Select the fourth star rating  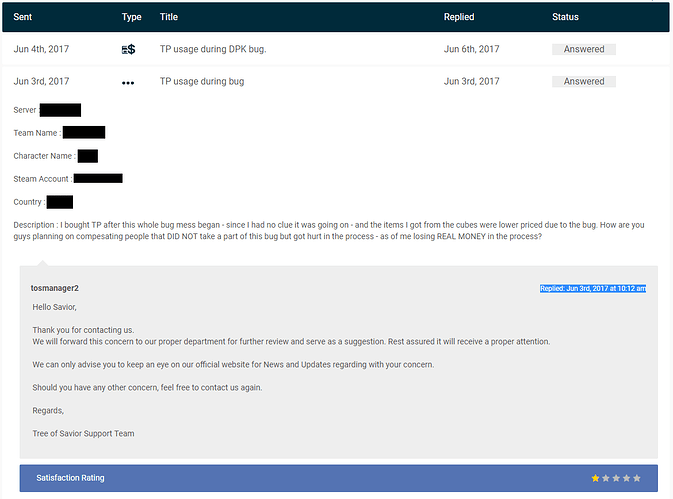[628, 478]
